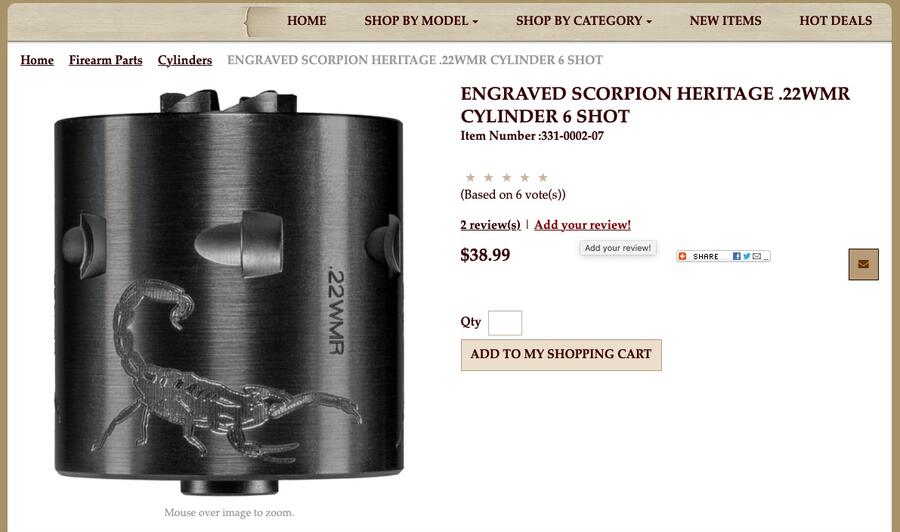Open the Home menu item
The width and height of the screenshot is (900, 532).
point(307,21)
